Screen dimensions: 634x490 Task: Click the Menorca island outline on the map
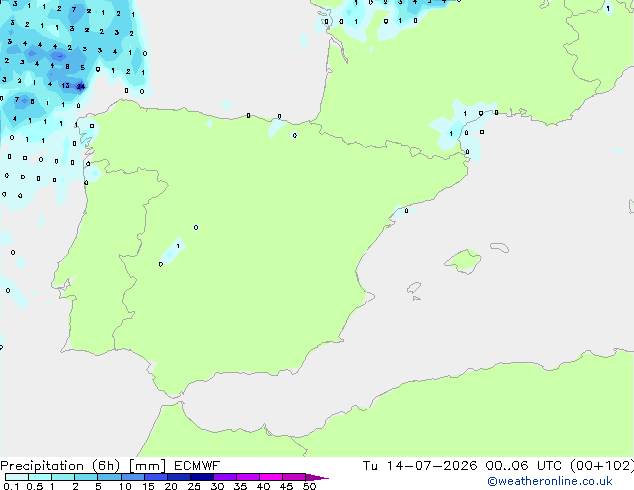tap(500, 247)
